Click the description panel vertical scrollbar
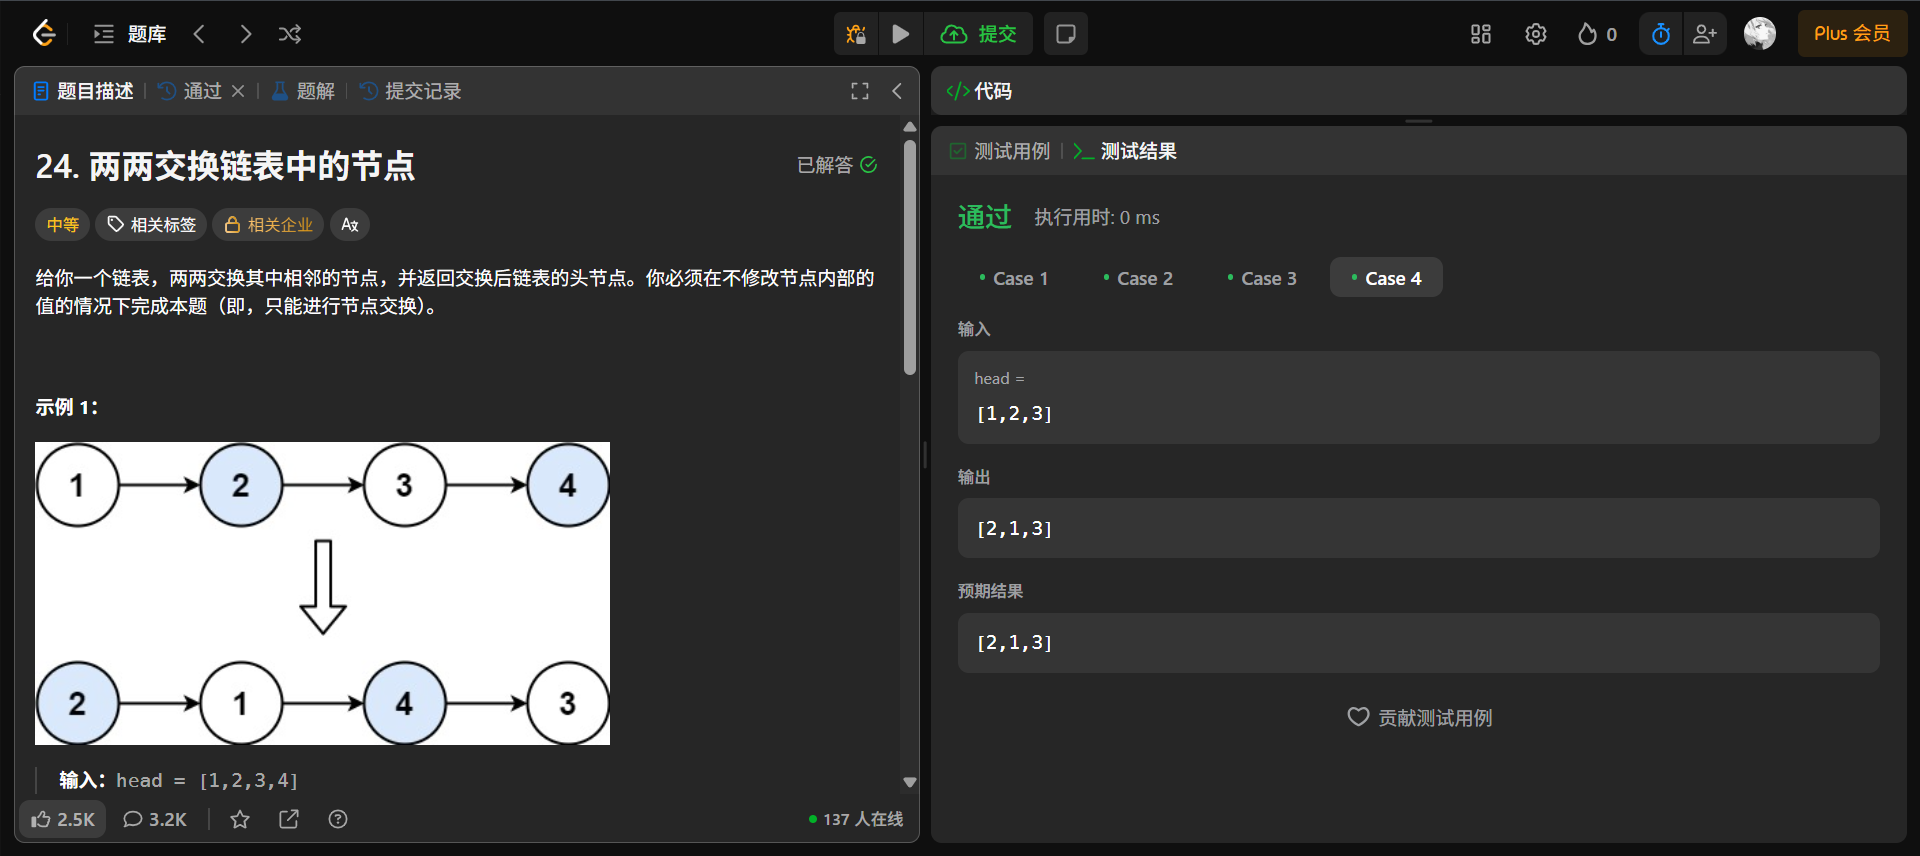This screenshot has height=856, width=1920. [910, 258]
